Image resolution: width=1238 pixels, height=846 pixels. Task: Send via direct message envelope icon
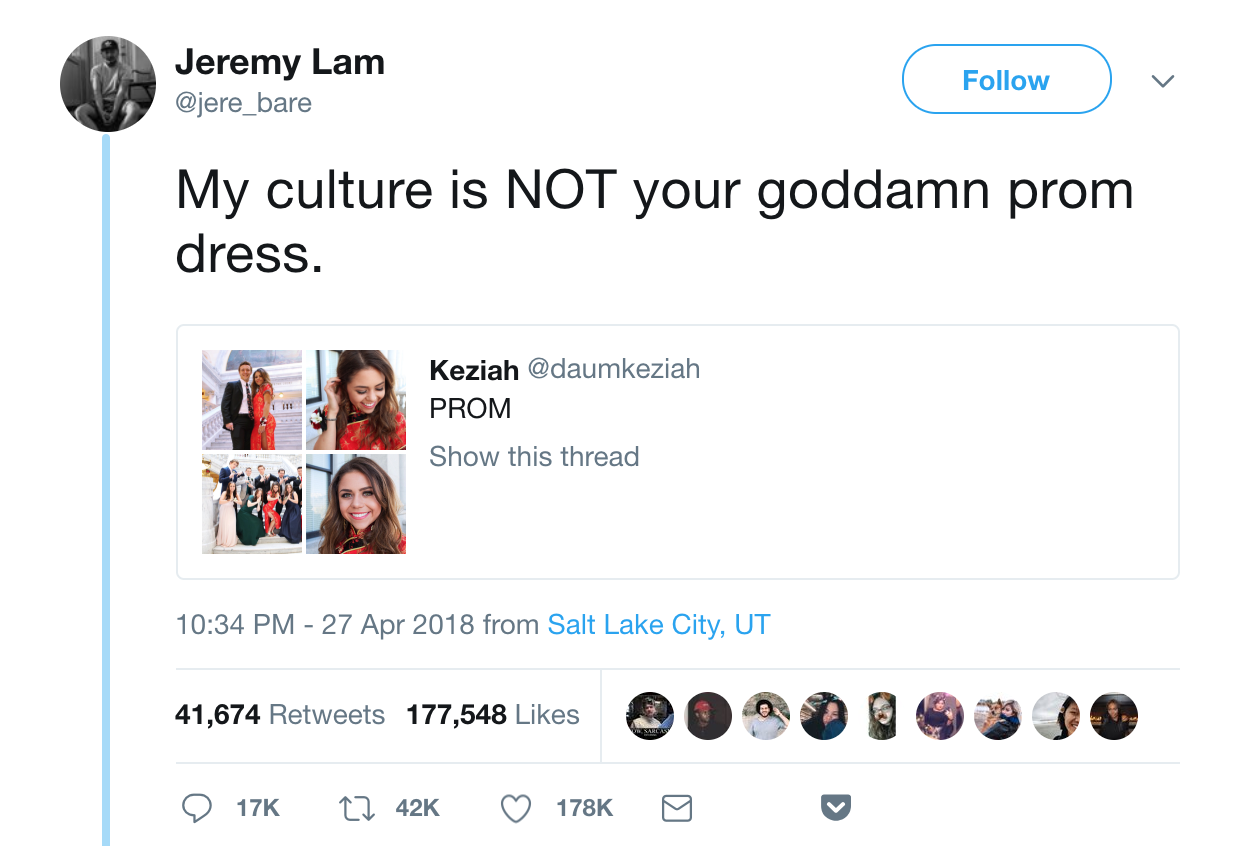[x=677, y=808]
